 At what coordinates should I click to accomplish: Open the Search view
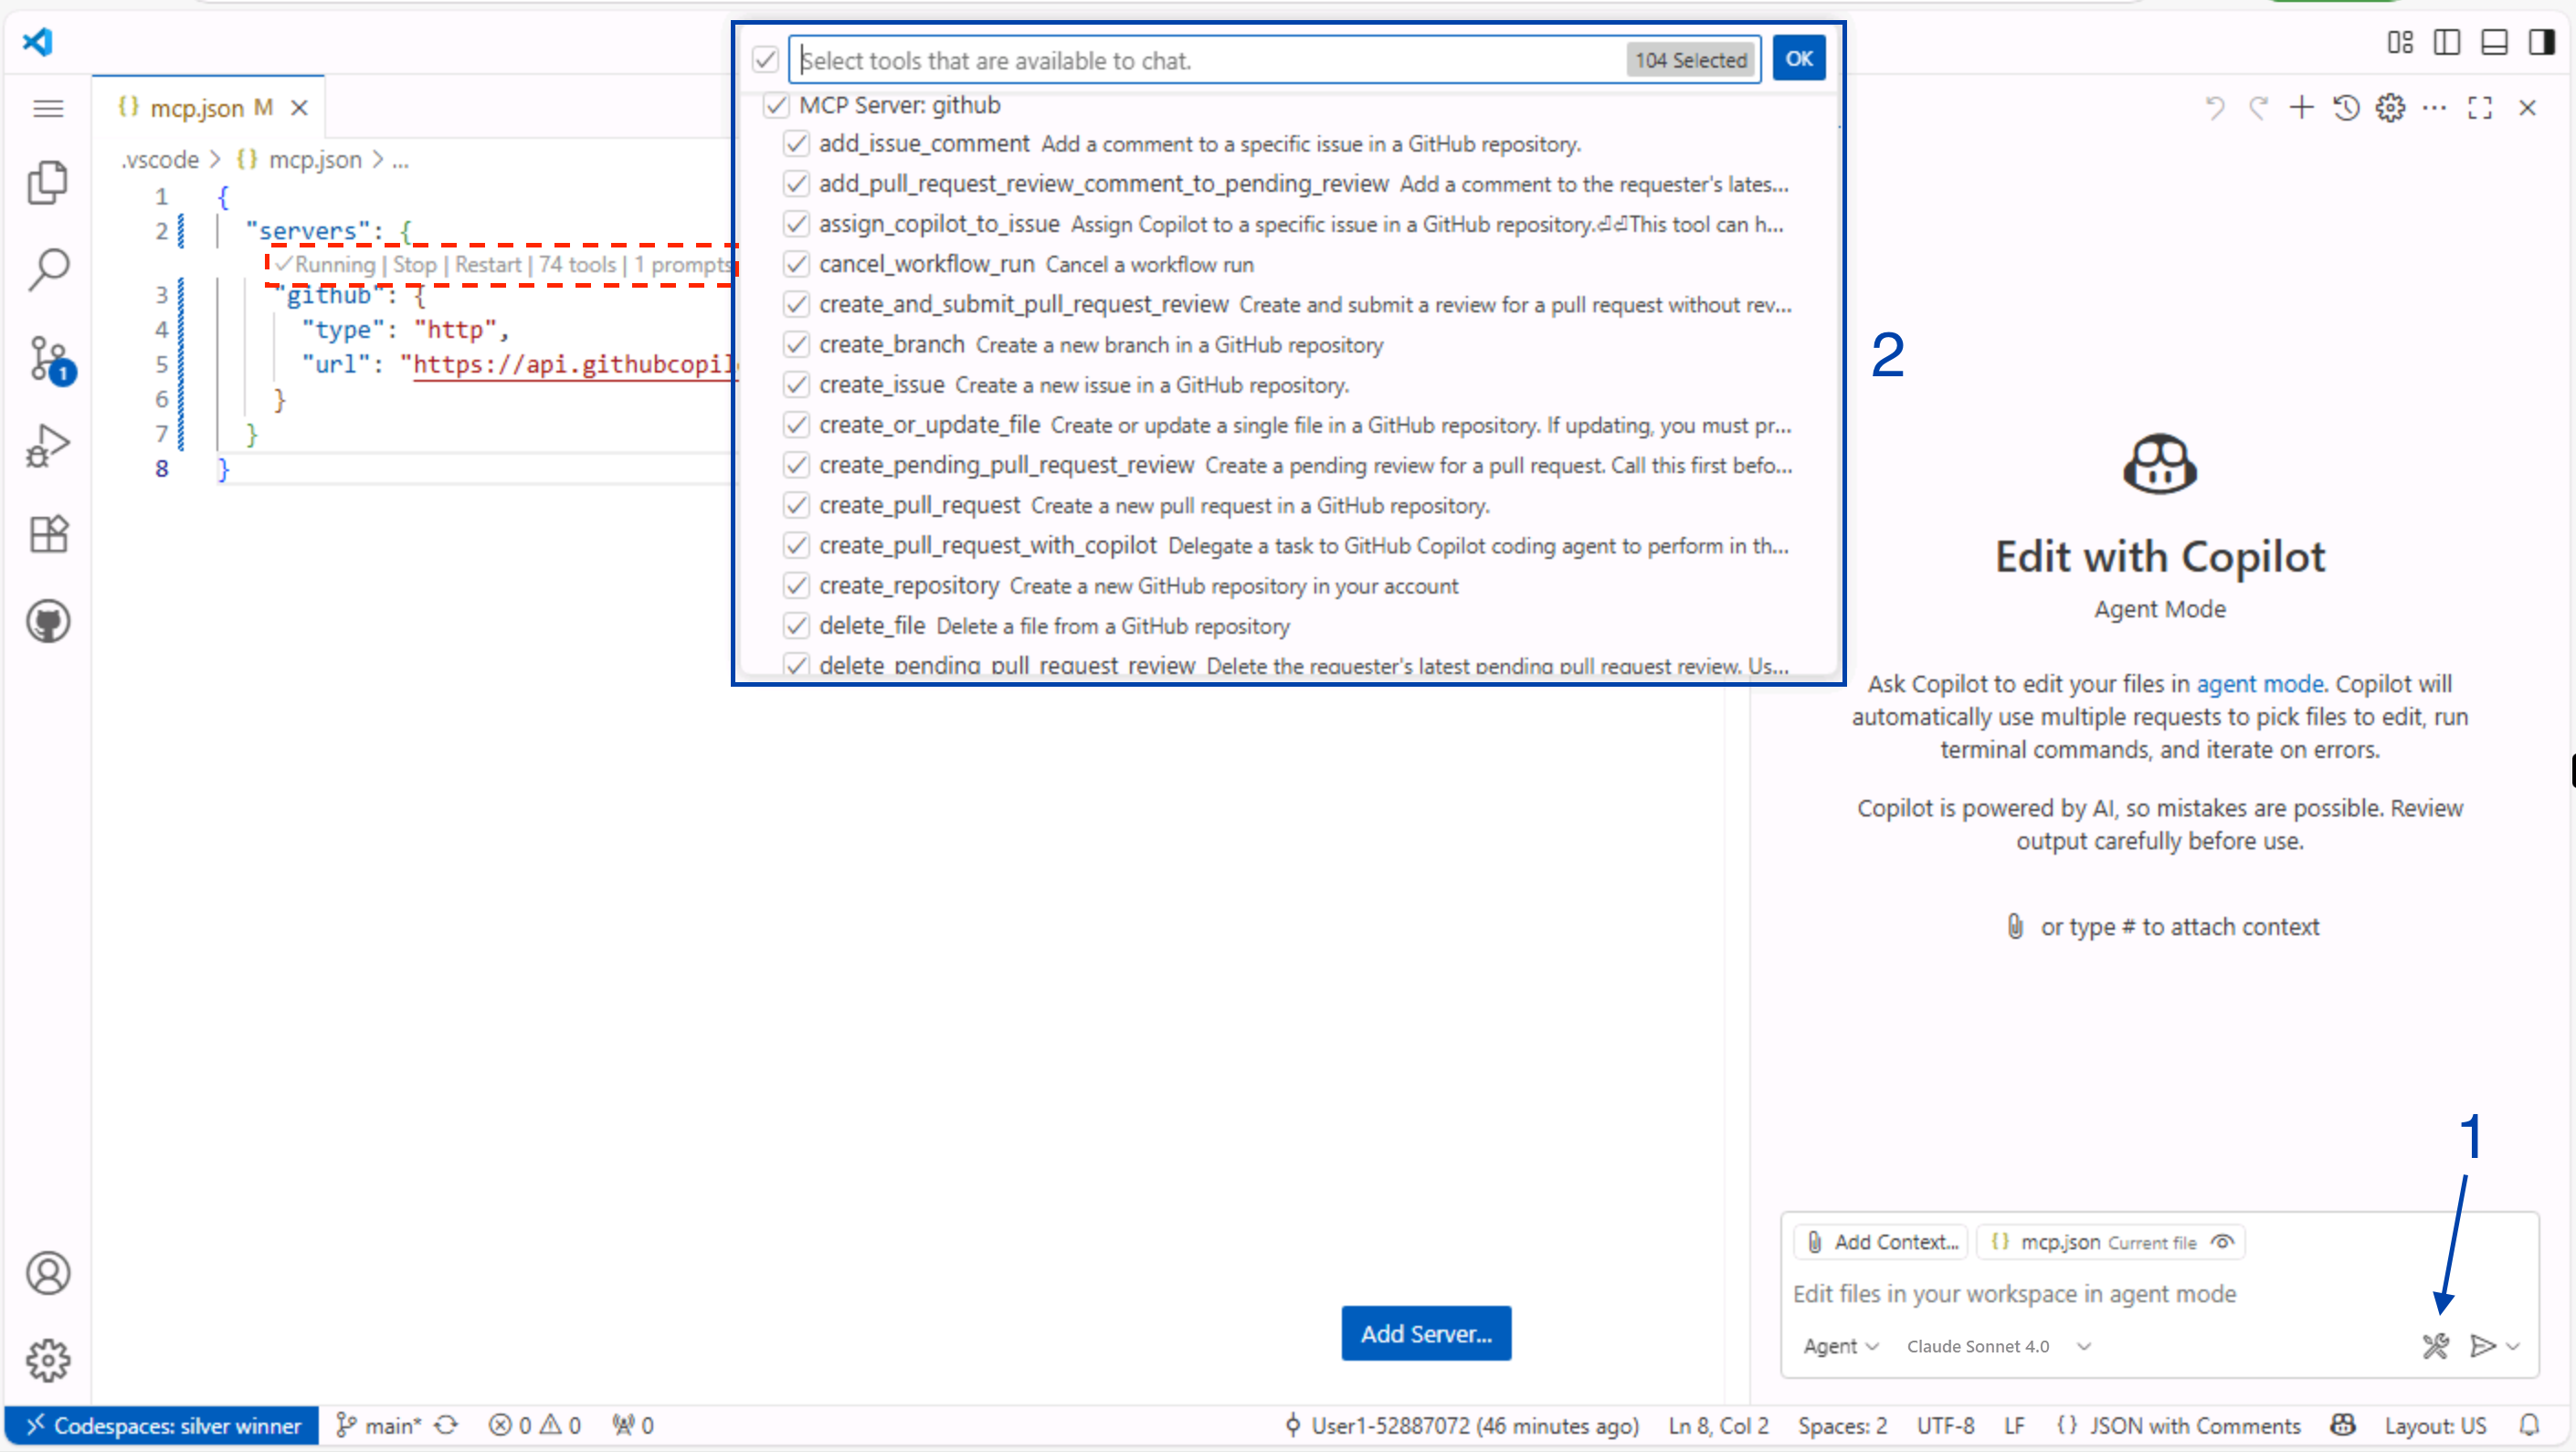[48, 269]
